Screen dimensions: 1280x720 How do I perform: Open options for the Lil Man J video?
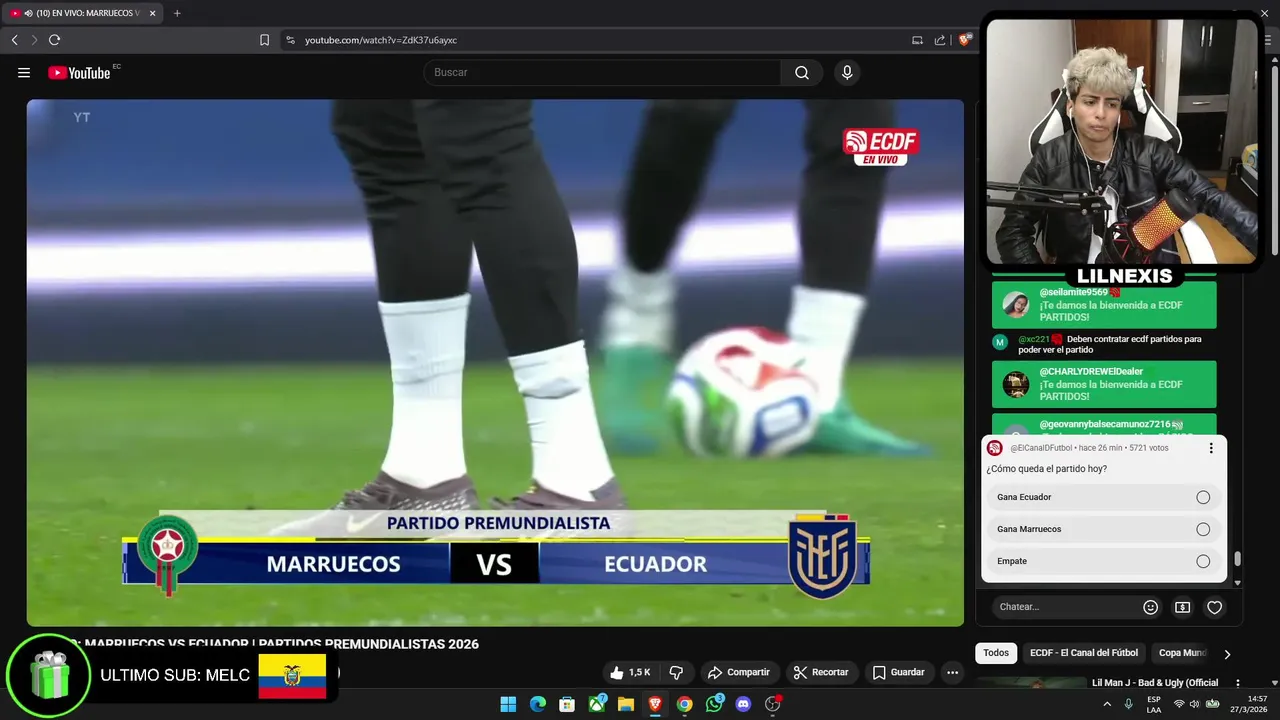coord(1238,684)
